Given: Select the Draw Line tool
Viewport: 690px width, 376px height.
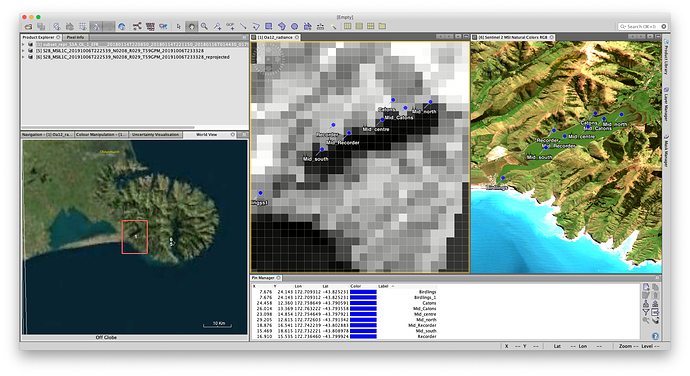Looking at the screenshot, I should click(x=243, y=26).
